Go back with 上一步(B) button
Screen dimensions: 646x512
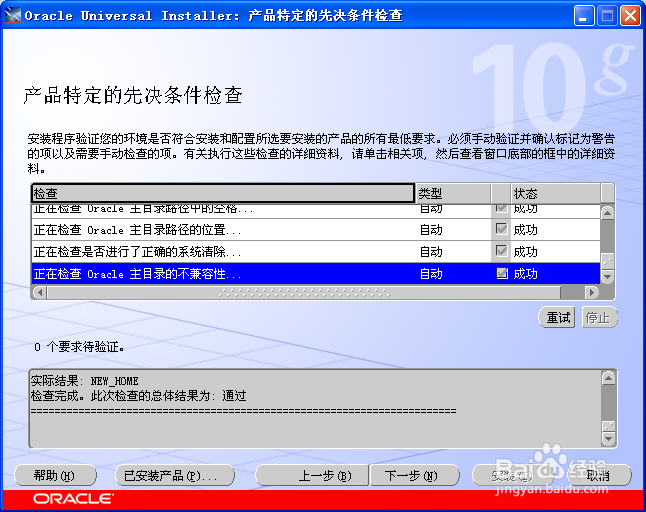click(x=312, y=476)
